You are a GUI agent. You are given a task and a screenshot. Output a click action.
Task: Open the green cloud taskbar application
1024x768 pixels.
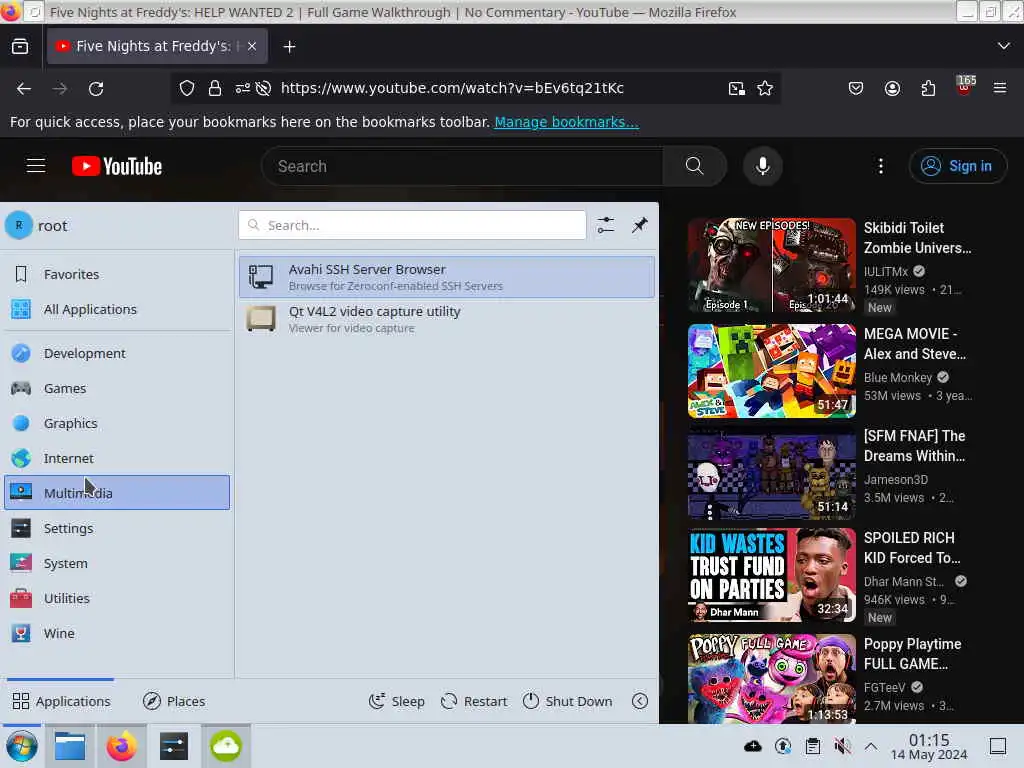click(225, 746)
